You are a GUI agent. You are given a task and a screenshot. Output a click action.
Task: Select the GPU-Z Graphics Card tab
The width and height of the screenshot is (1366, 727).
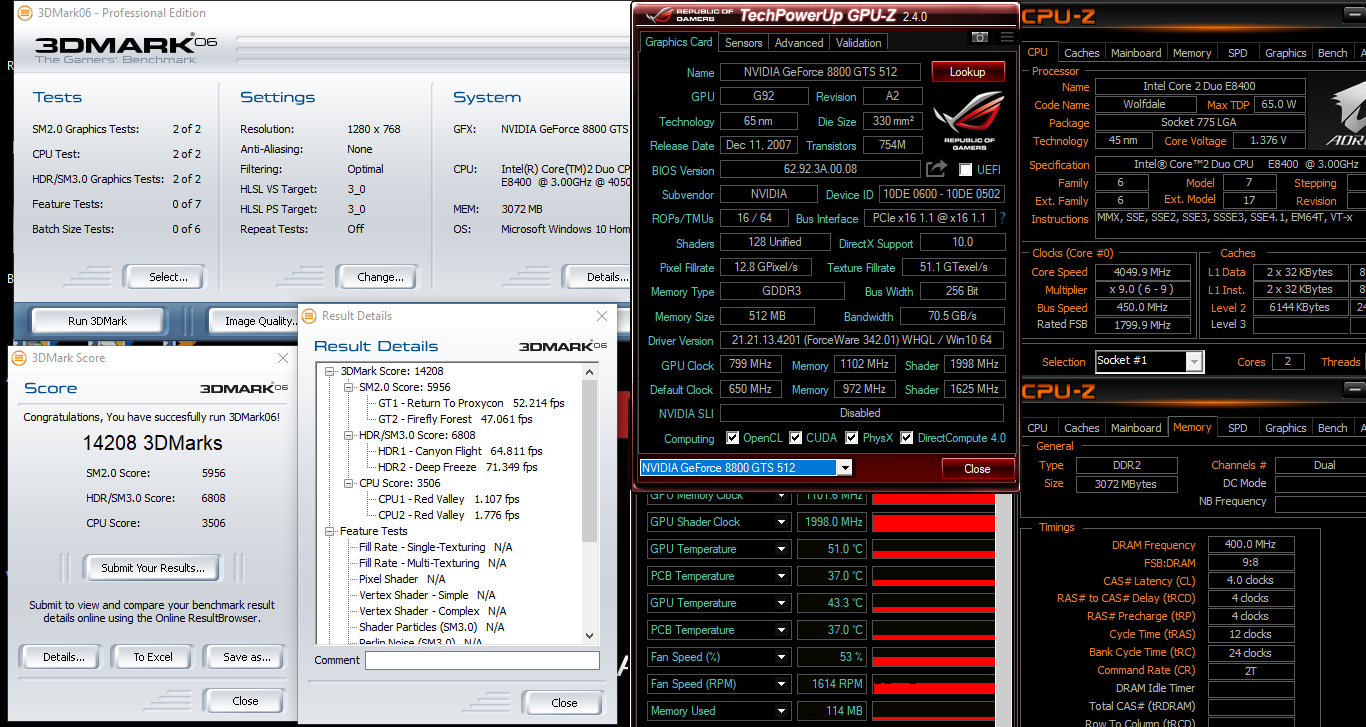tap(679, 42)
